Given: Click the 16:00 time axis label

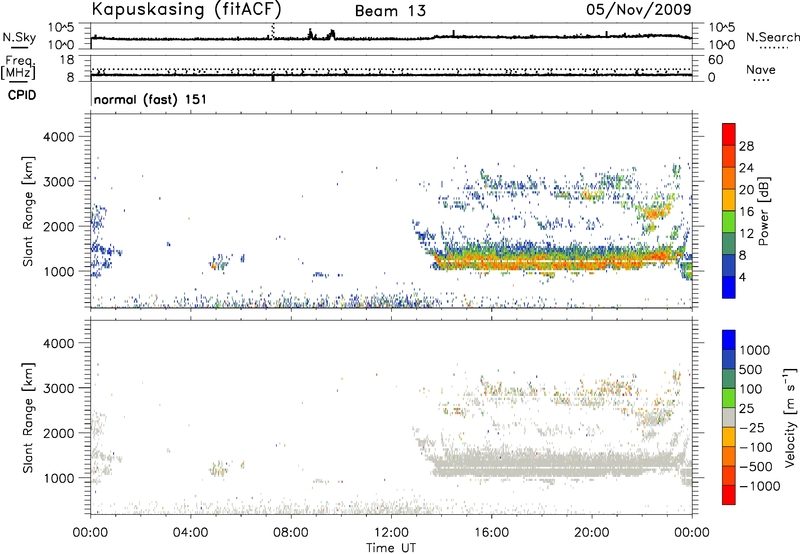Looking at the screenshot, I should pos(491,533).
